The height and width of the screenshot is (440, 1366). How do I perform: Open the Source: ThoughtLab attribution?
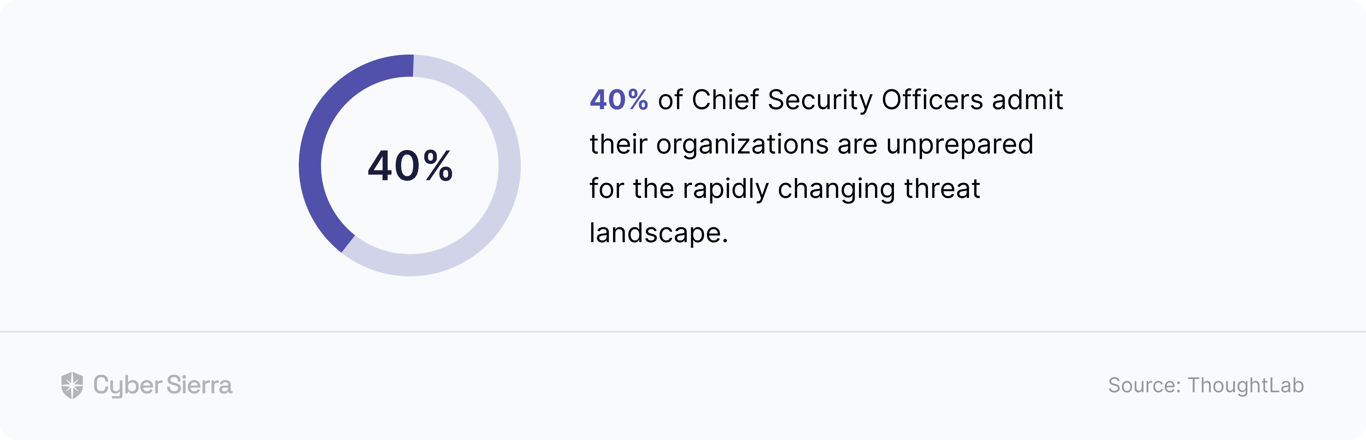[1206, 385]
